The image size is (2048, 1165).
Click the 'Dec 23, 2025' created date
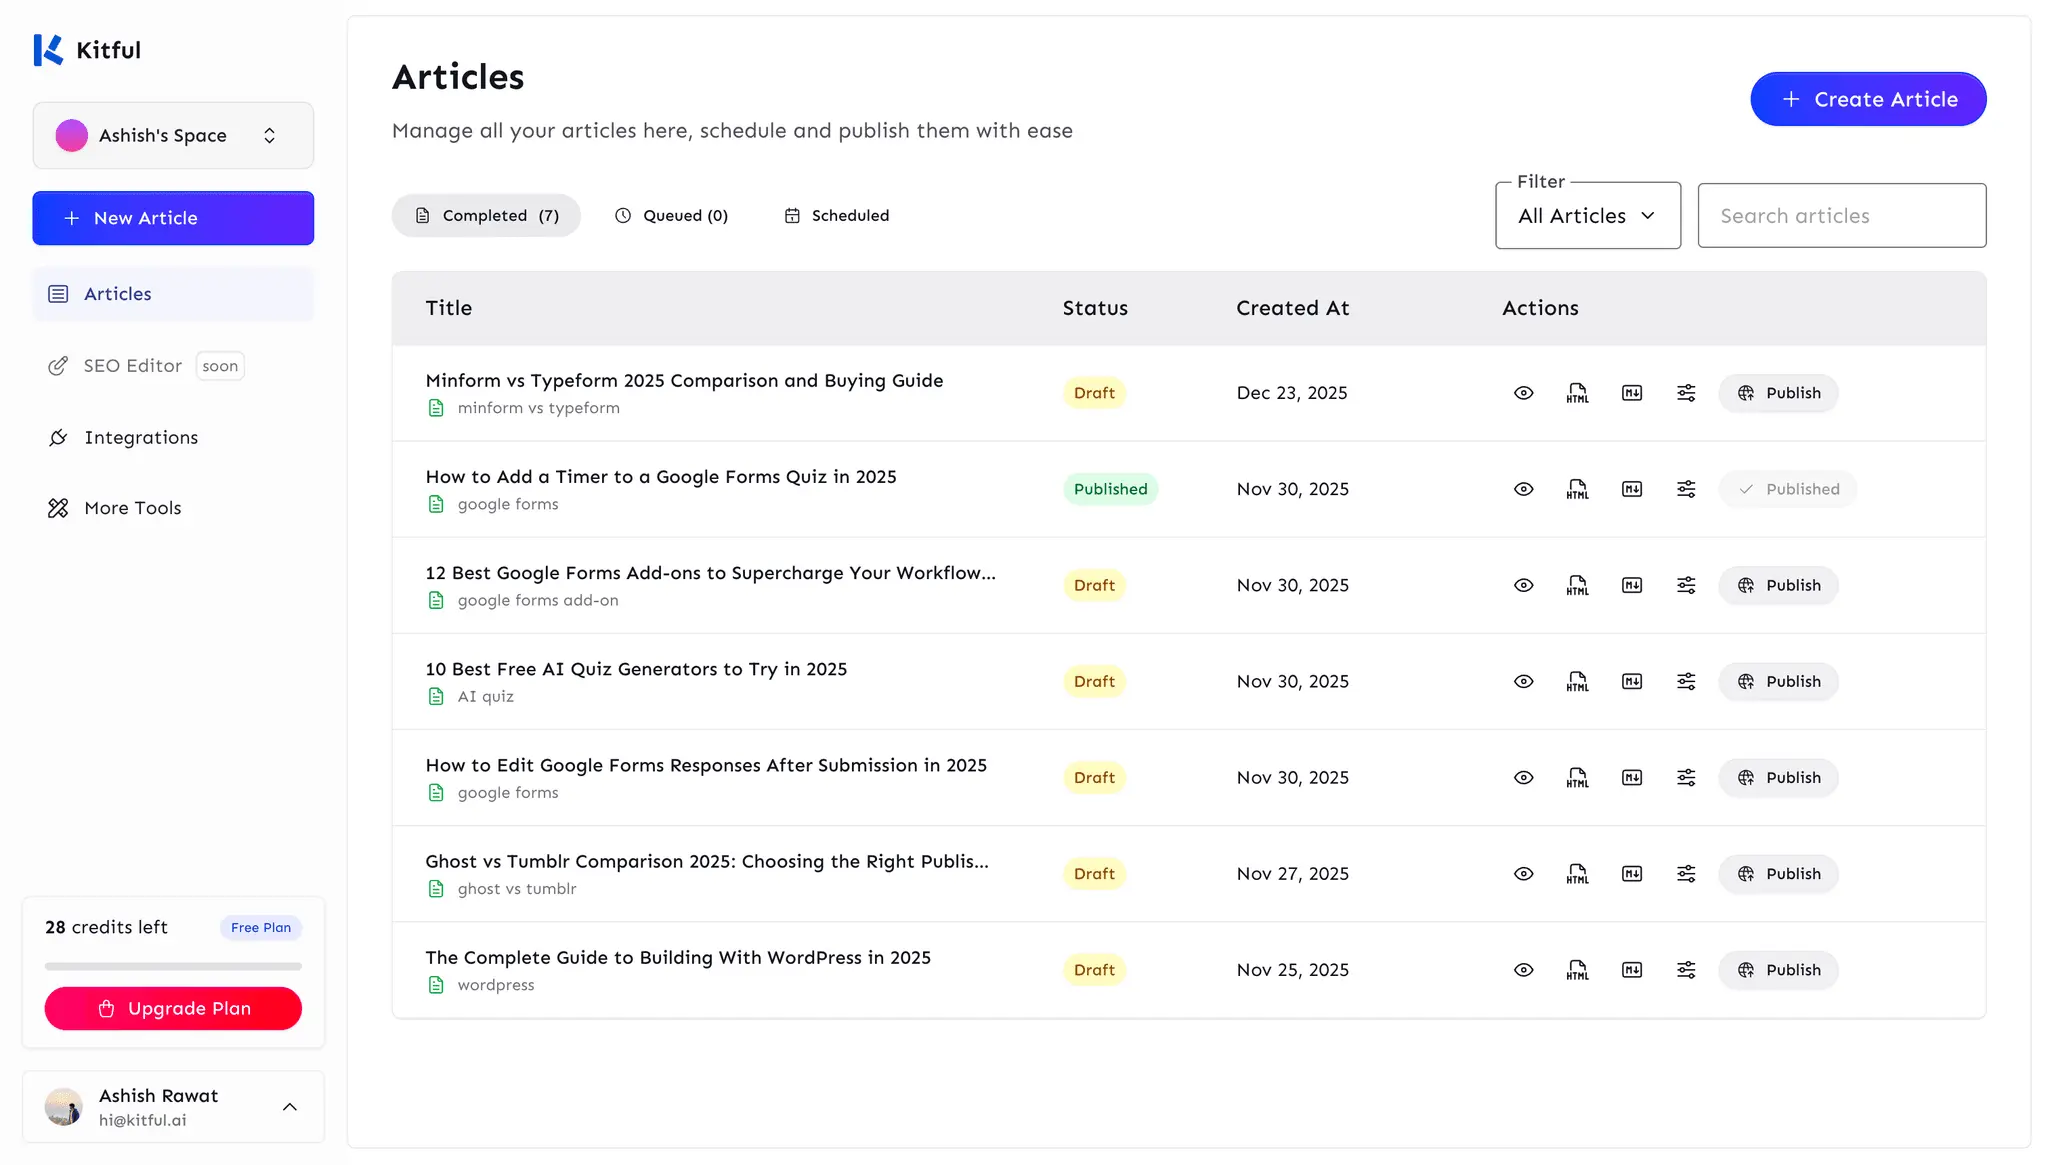pos(1292,393)
